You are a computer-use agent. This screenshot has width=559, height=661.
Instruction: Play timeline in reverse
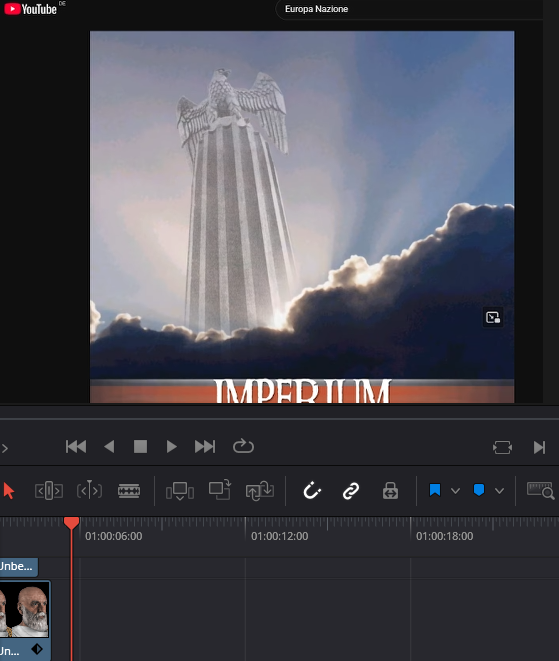click(x=109, y=446)
